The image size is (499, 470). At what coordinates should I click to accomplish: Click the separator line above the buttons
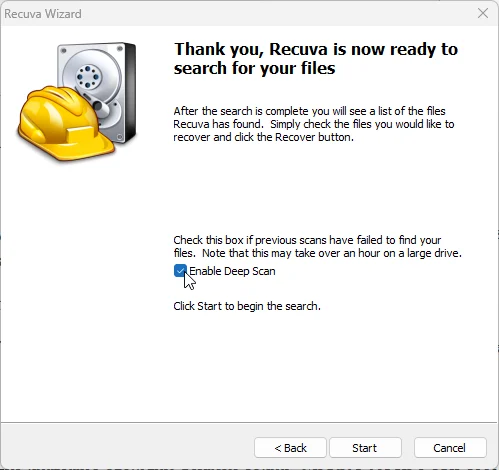pos(249,423)
